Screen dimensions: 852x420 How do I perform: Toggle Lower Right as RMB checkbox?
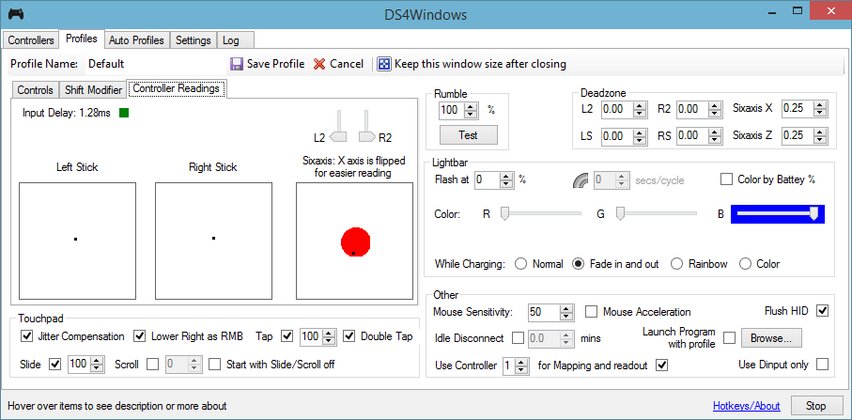(140, 336)
